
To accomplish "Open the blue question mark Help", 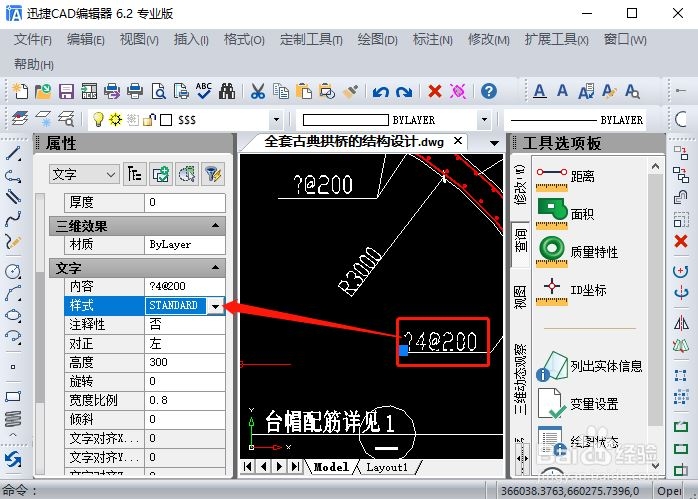I will (x=489, y=91).
